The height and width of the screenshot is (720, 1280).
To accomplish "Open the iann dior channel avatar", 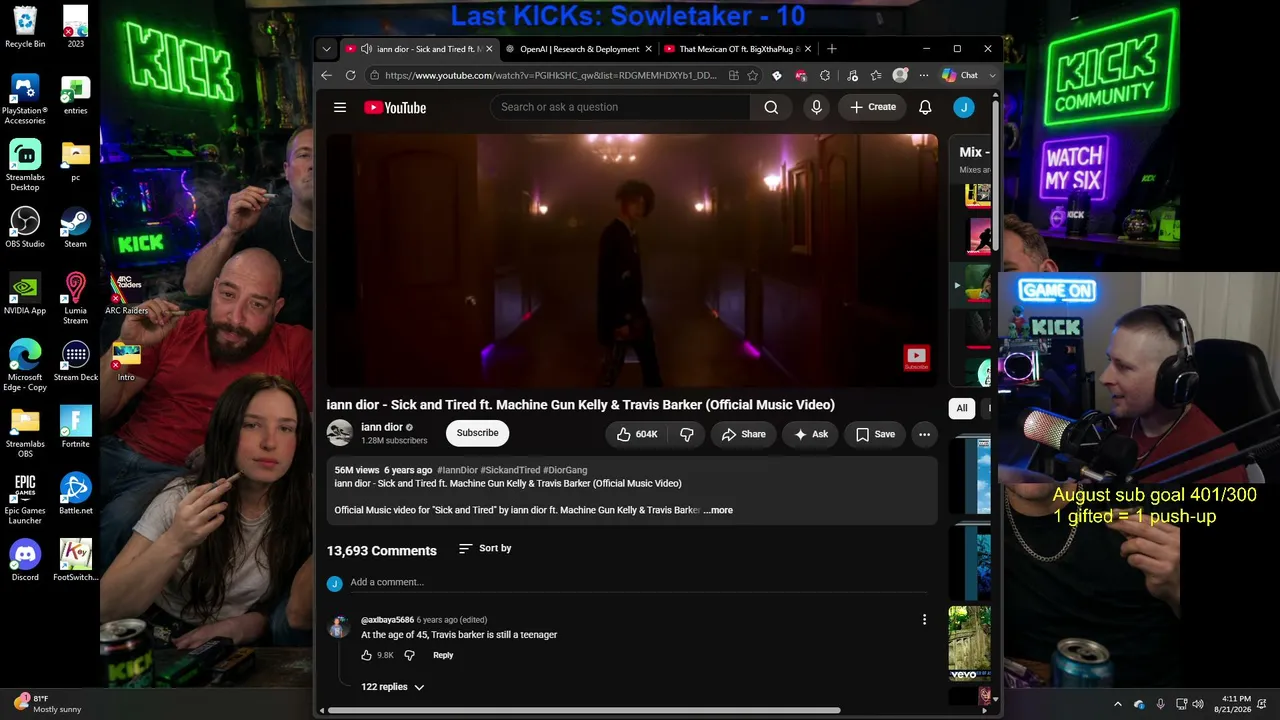I will (x=340, y=433).
